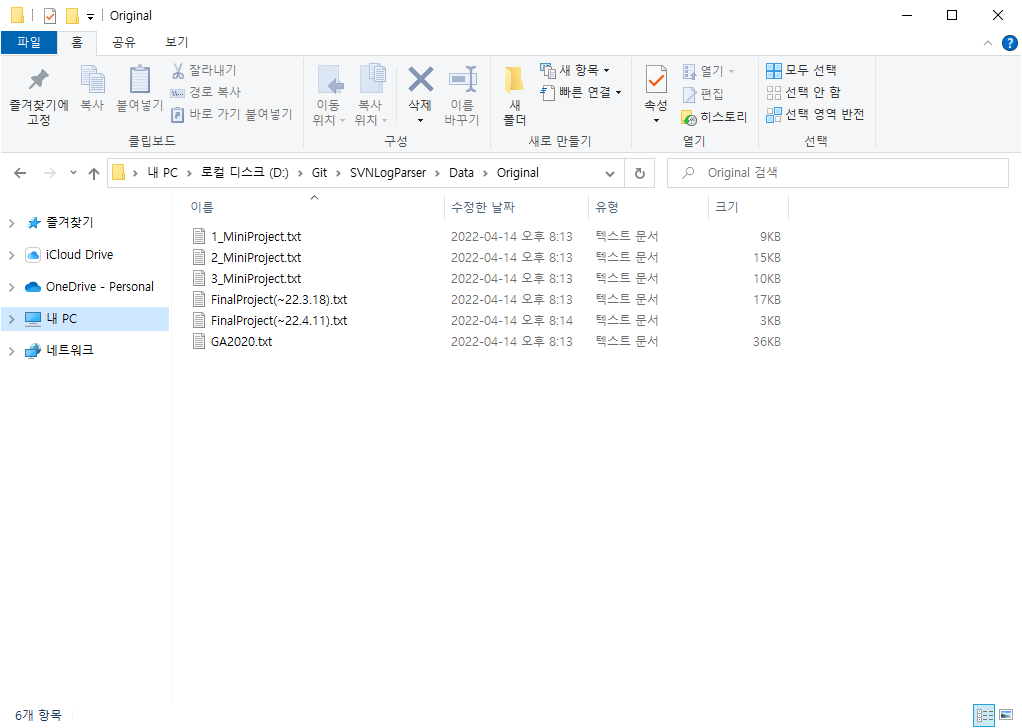Screen dimensions: 1022x728
Task: Click the 'Original 검색' search box
Action: click(838, 173)
